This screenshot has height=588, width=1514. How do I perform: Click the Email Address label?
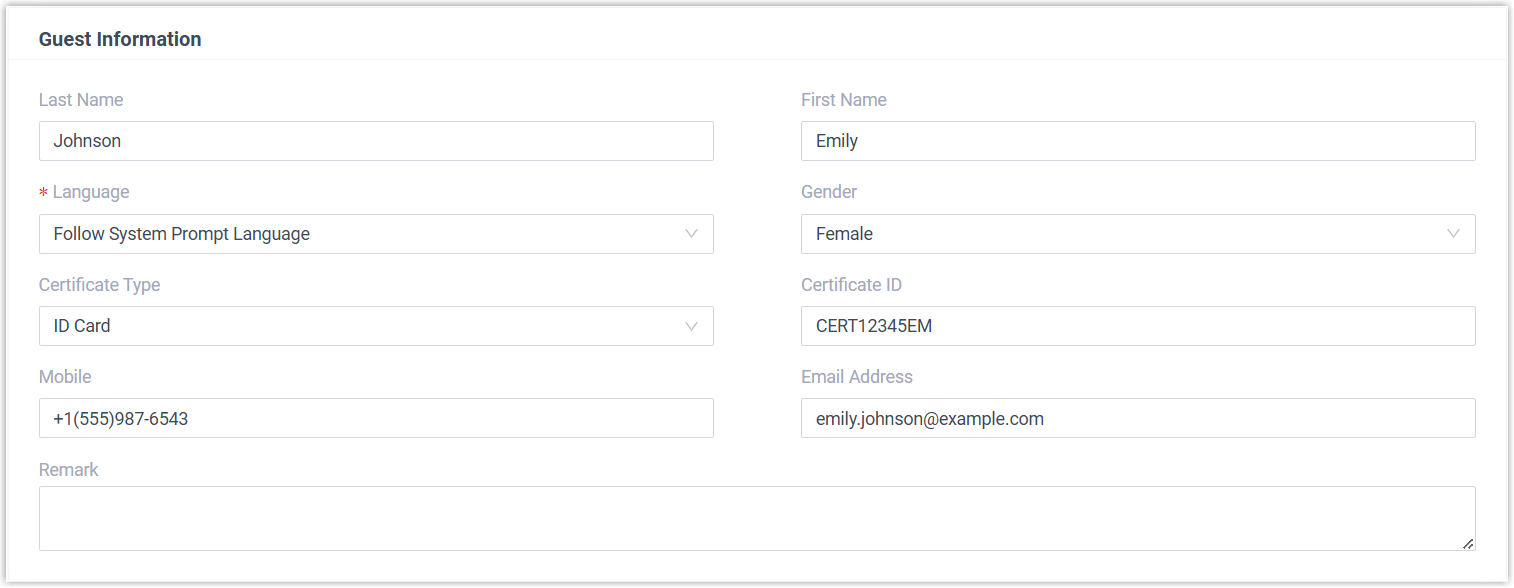[x=857, y=377]
